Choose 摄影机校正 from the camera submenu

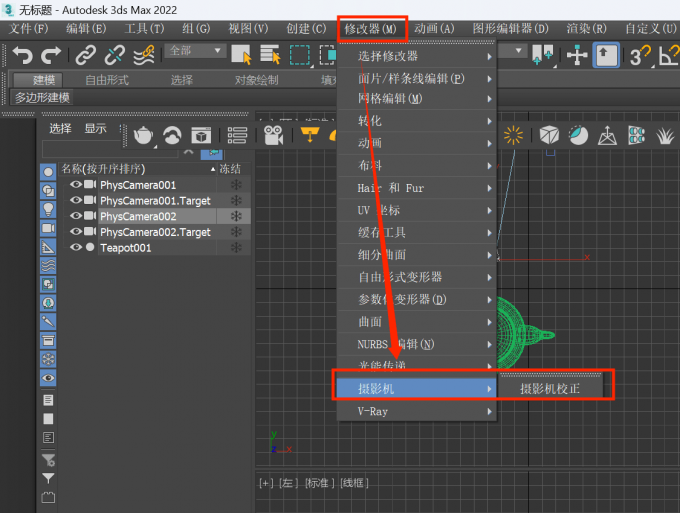click(x=550, y=389)
